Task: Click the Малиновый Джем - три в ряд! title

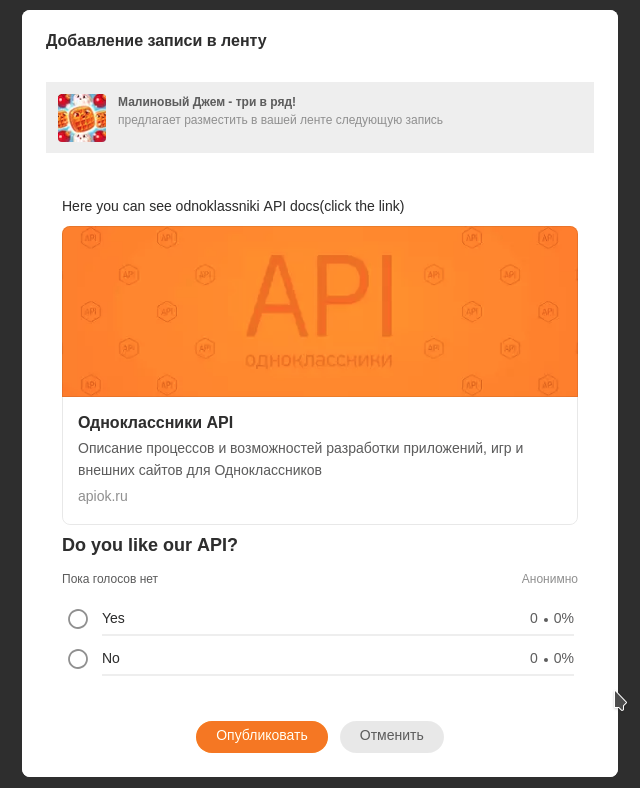Action: point(206,102)
